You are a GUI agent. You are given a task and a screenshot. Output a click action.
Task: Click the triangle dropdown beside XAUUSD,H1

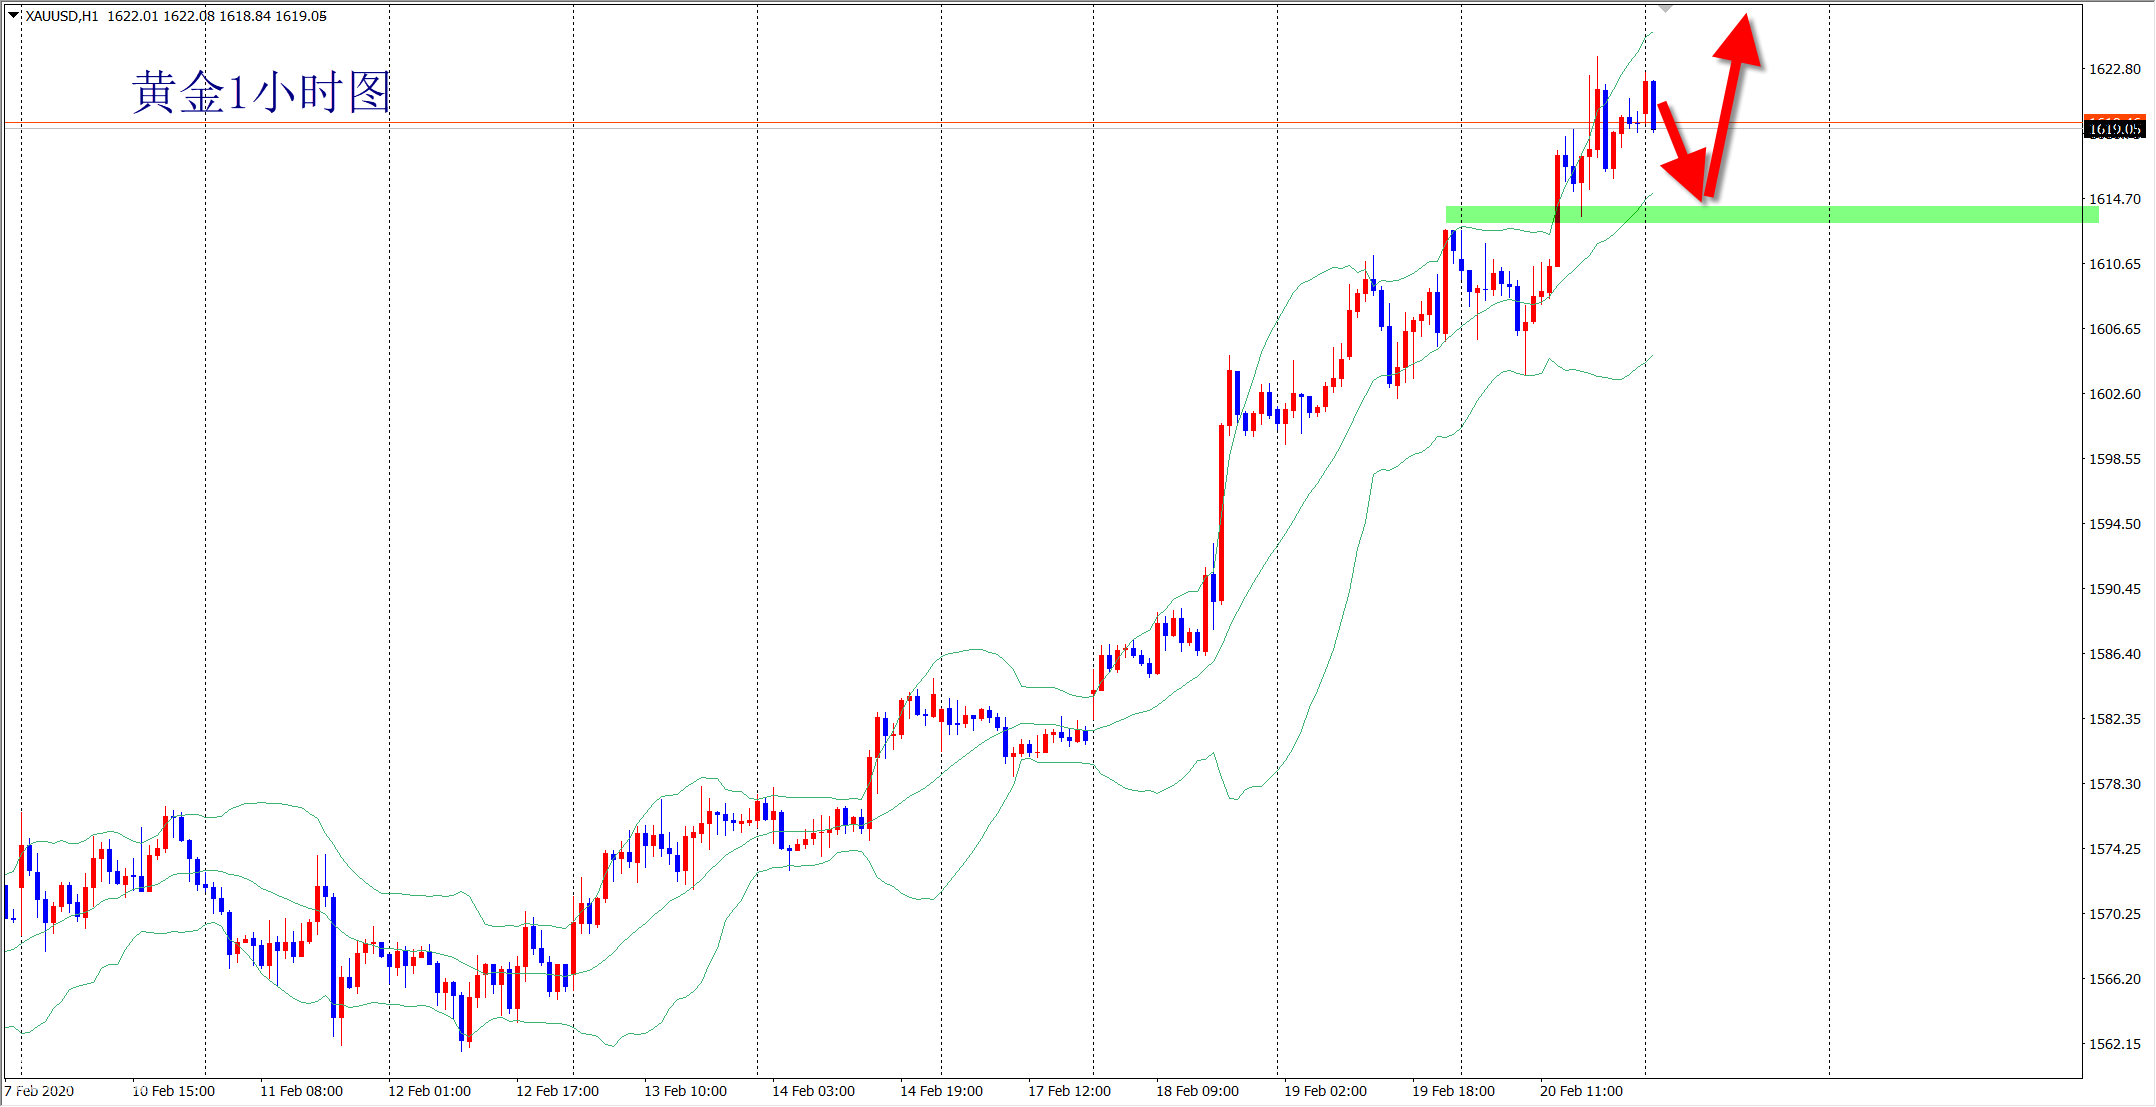(x=13, y=15)
